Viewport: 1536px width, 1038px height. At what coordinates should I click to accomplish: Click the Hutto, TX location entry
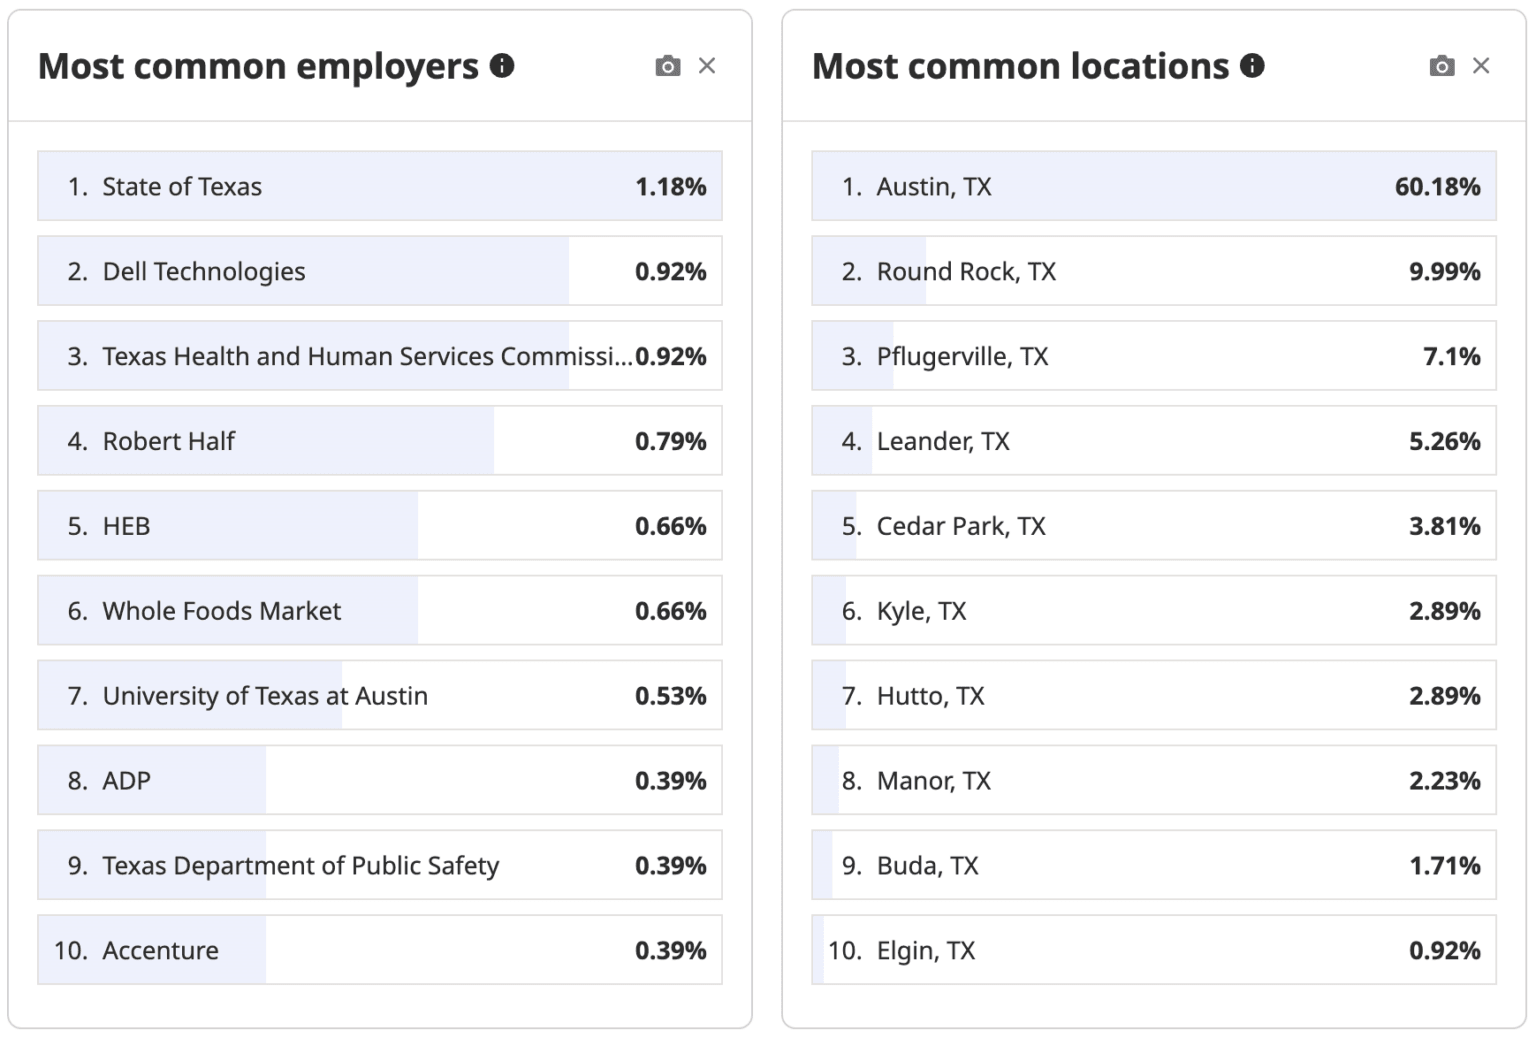tap(1152, 696)
